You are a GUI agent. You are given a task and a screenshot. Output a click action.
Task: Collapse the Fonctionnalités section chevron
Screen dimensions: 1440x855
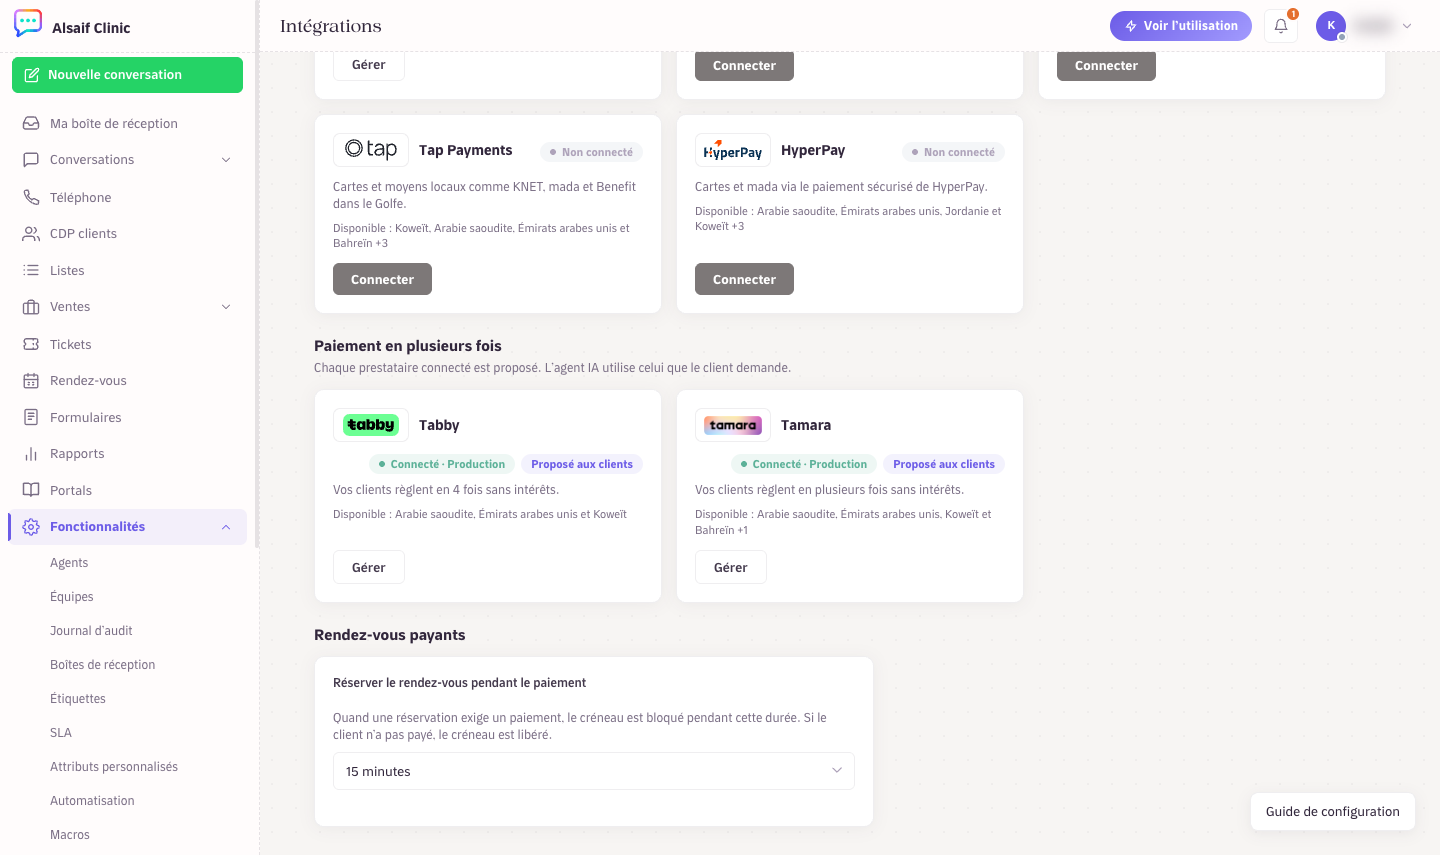(226, 527)
